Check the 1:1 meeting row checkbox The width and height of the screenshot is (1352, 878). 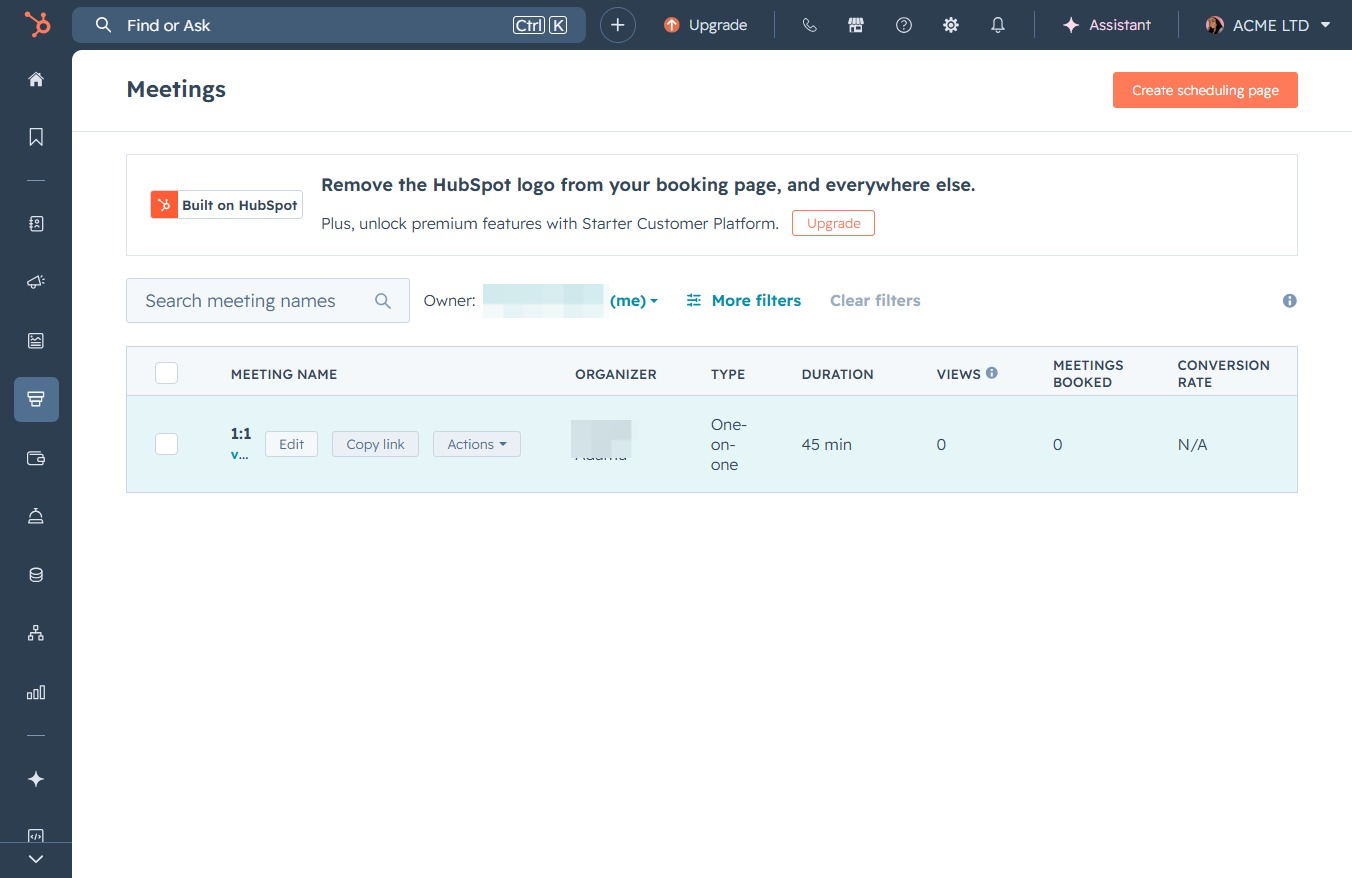(x=167, y=444)
